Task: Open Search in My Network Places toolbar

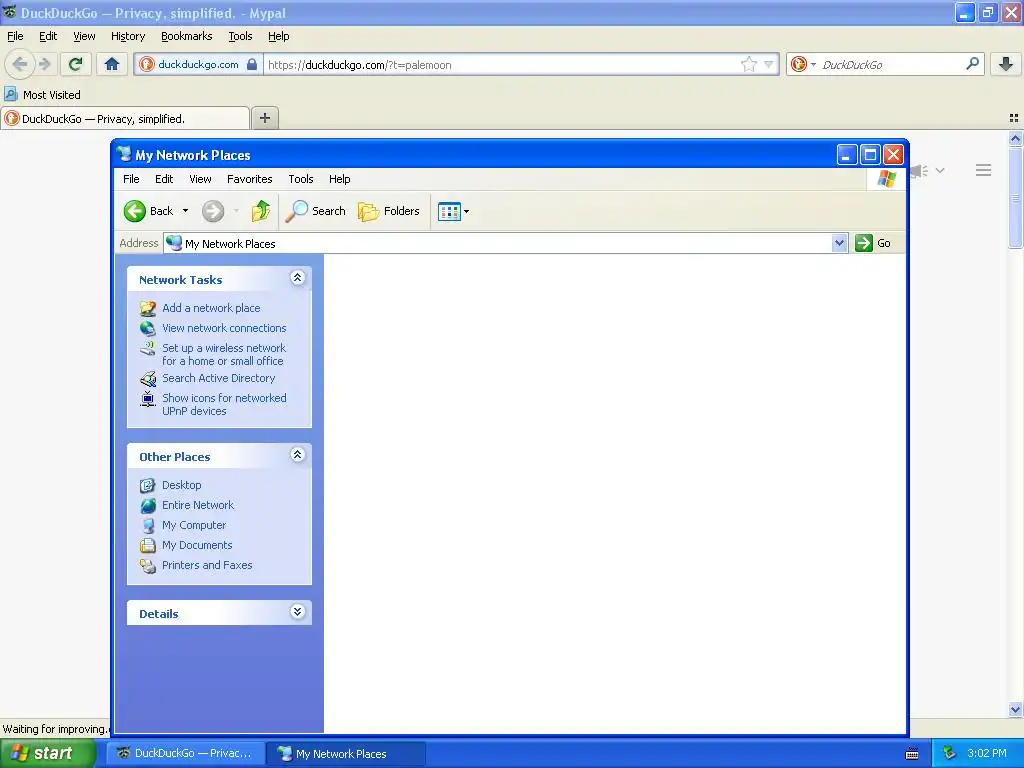Action: pyautogui.click(x=315, y=211)
